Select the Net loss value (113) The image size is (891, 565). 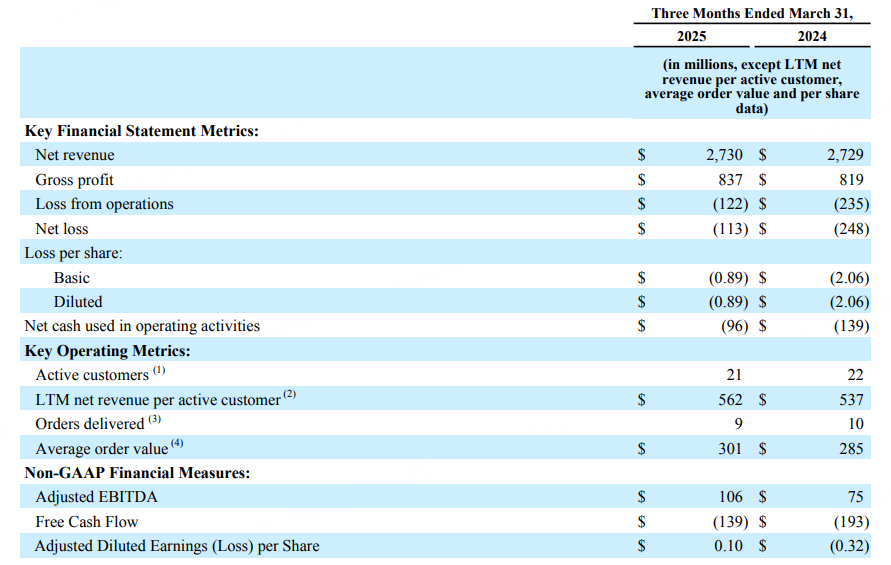point(730,229)
